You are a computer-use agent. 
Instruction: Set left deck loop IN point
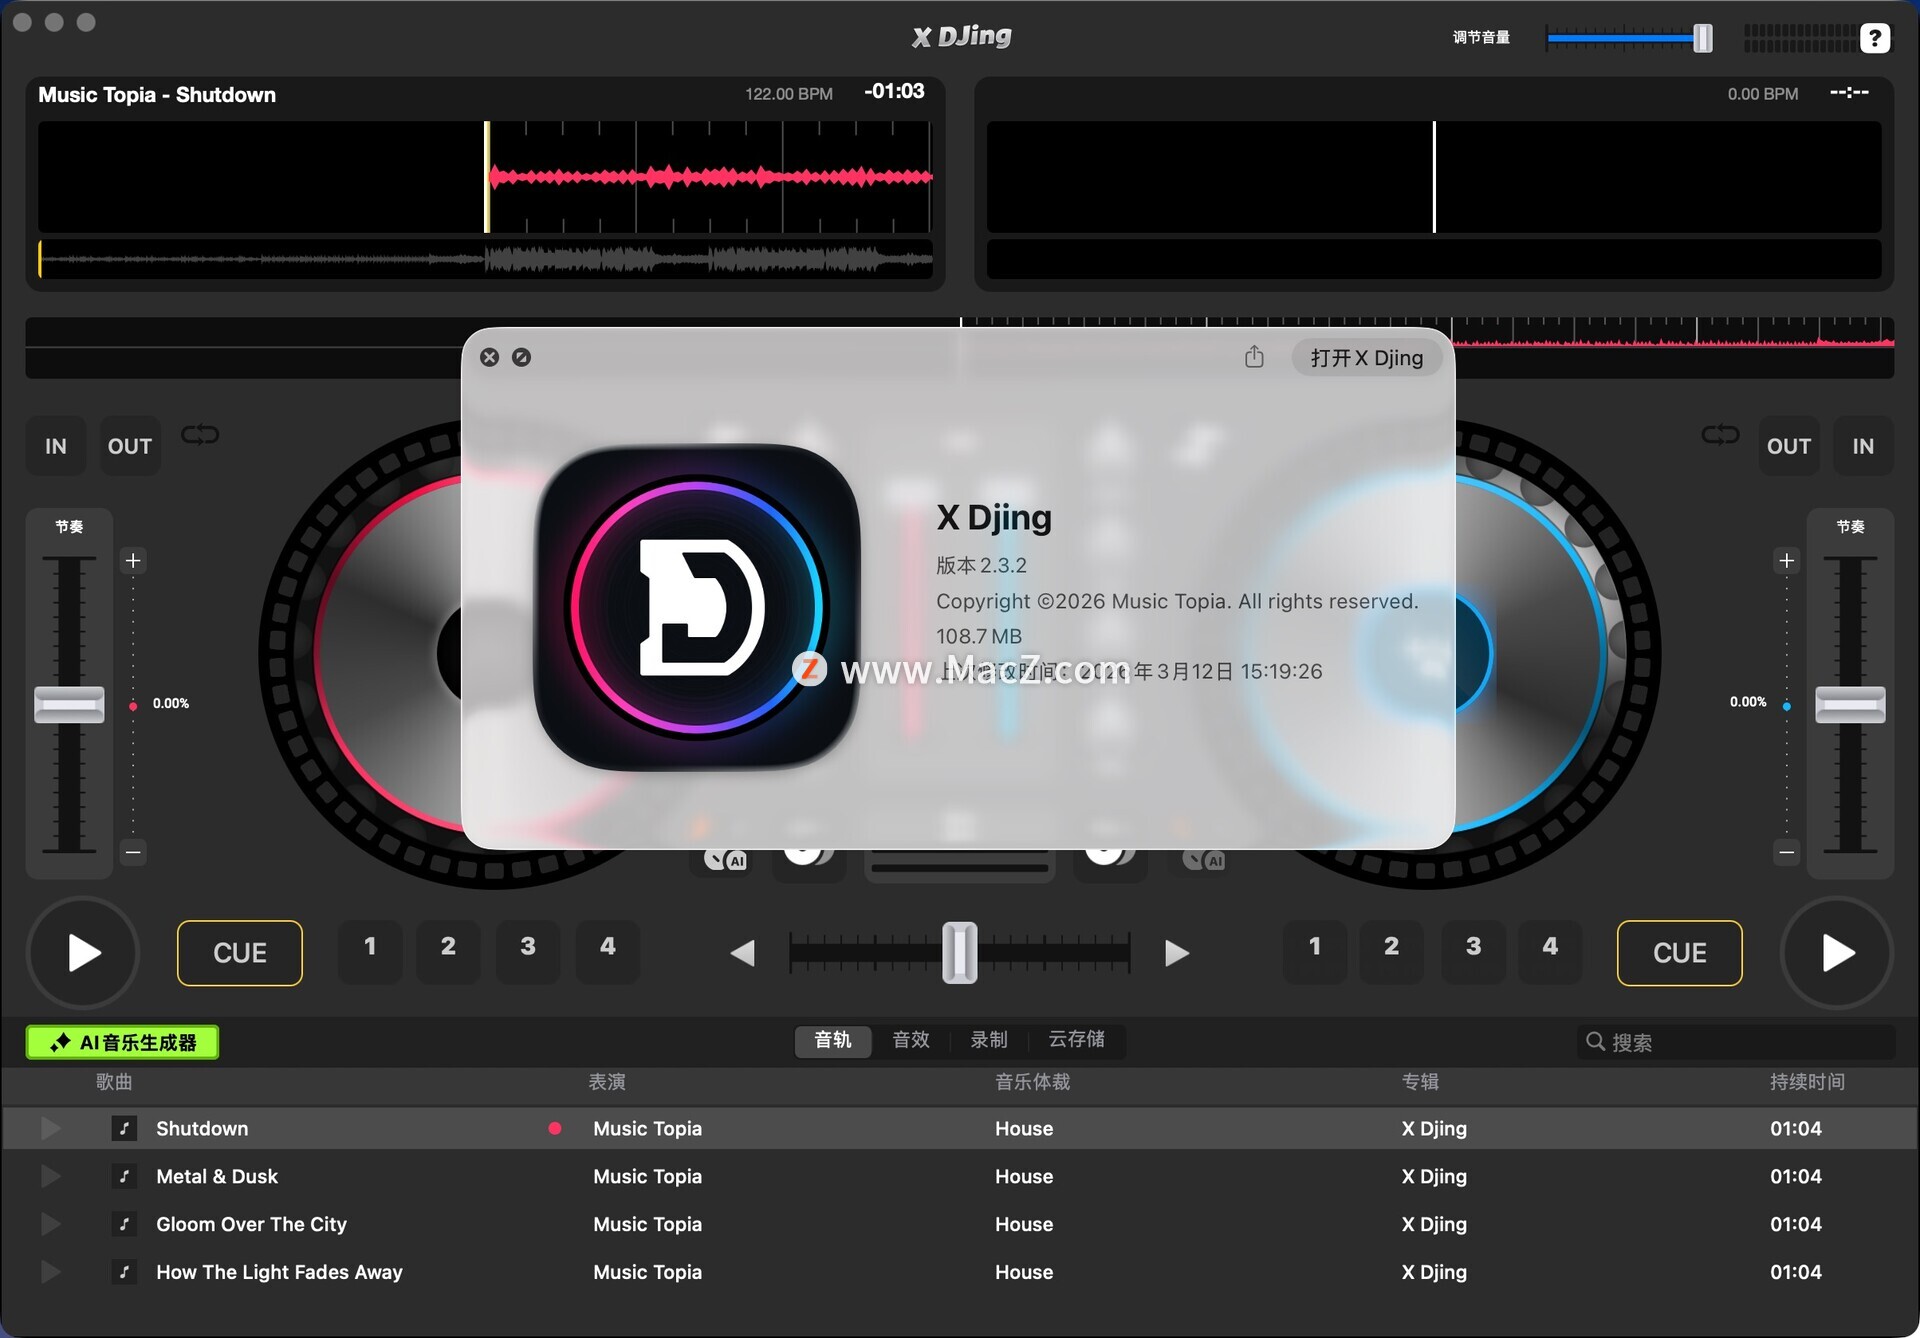(56, 446)
